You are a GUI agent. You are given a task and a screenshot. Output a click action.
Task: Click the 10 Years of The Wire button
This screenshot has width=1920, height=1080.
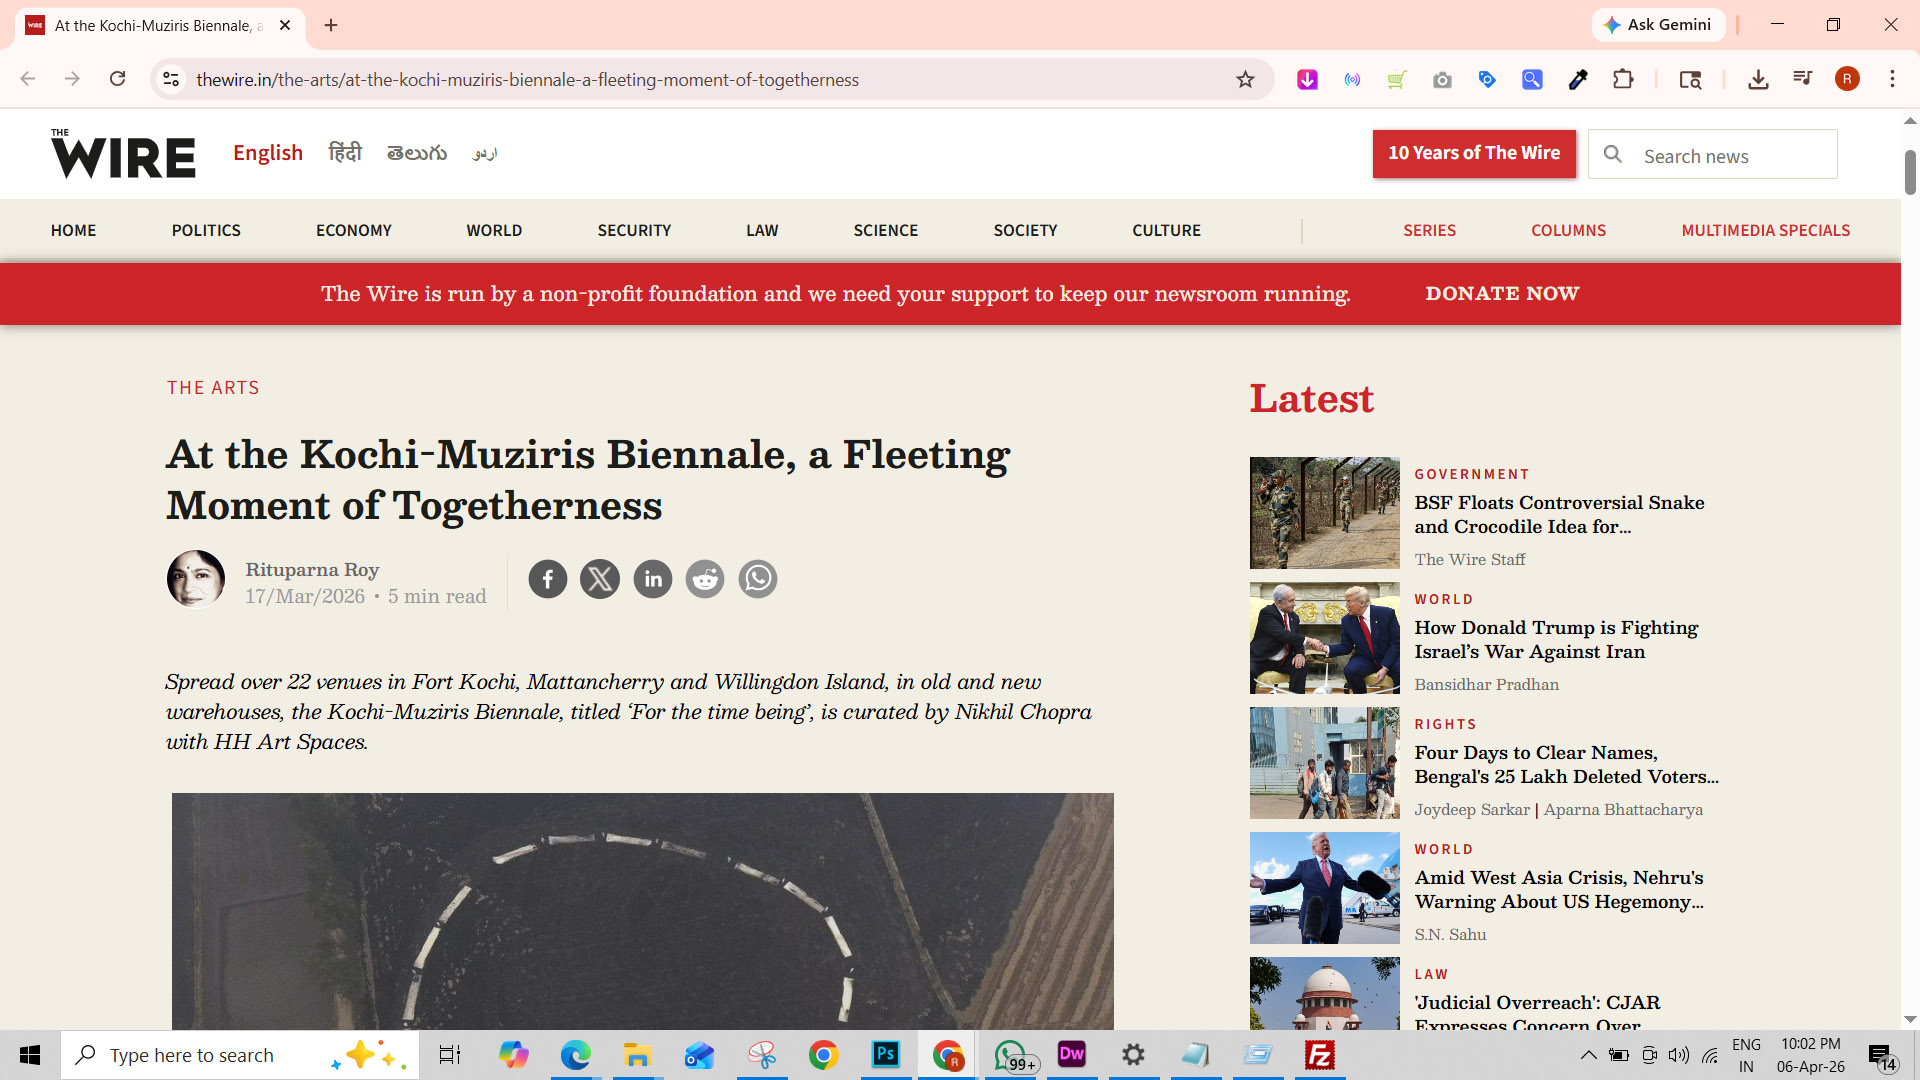(1474, 154)
